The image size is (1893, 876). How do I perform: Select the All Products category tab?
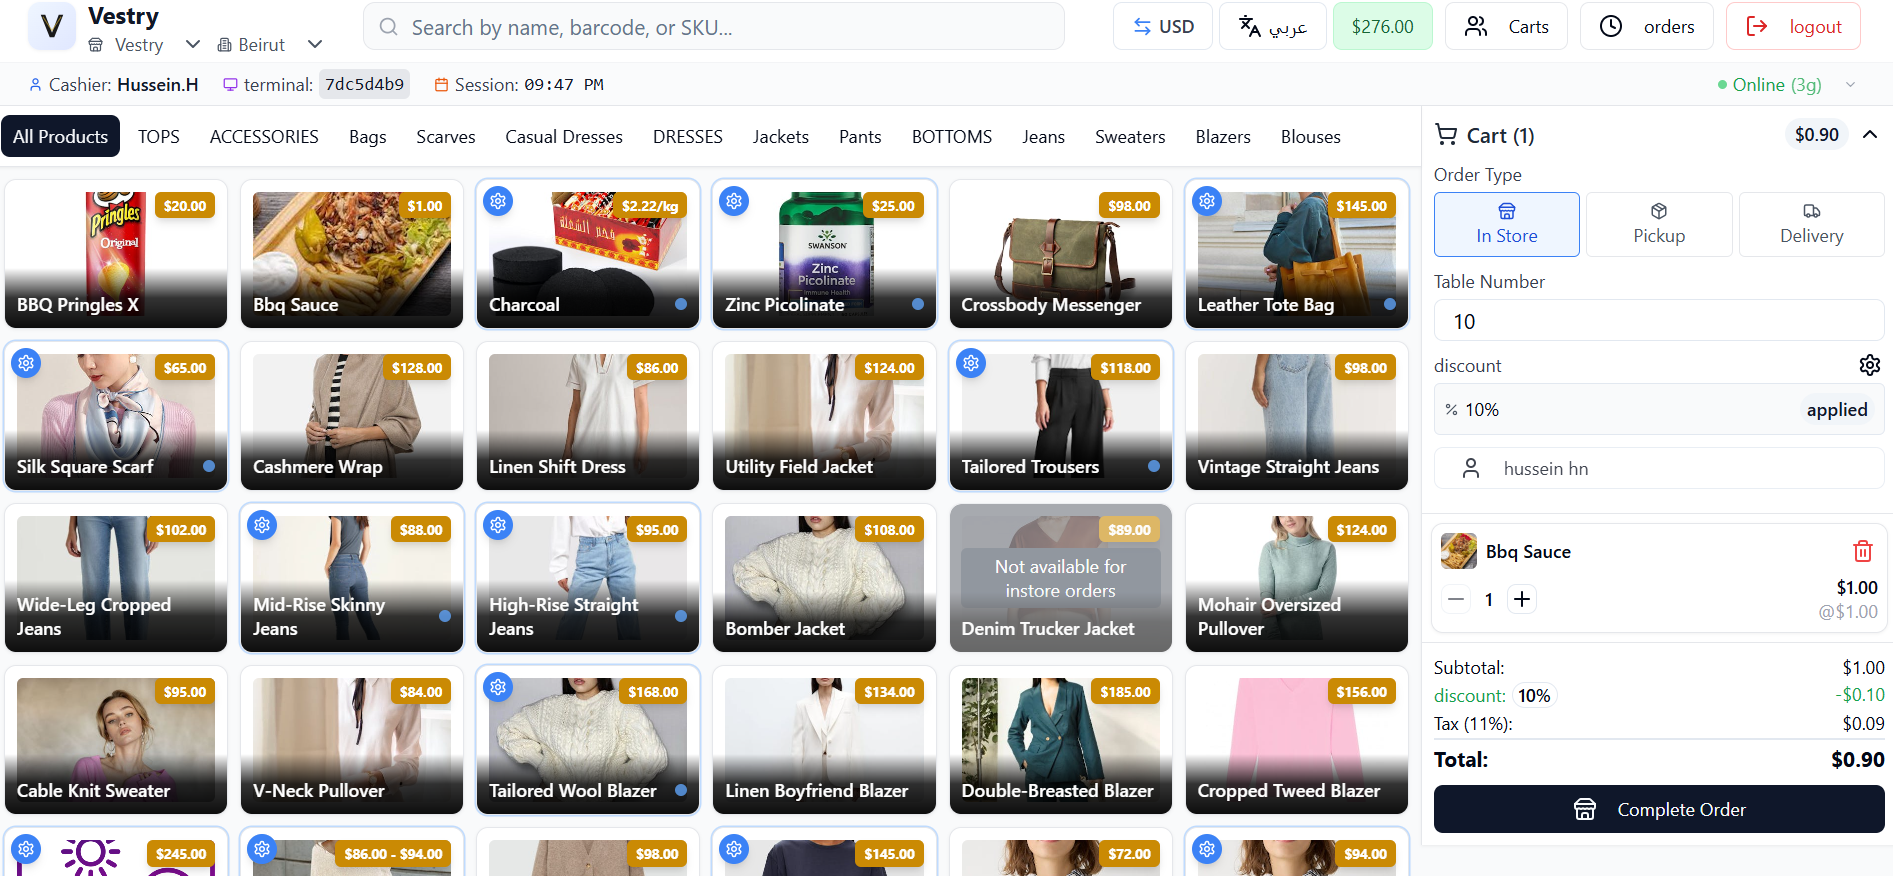60,136
